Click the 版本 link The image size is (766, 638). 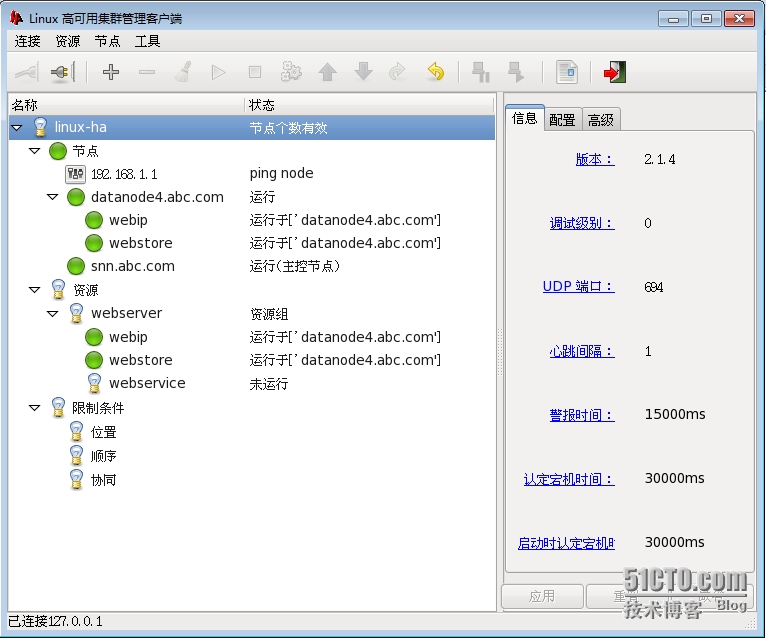pos(595,159)
